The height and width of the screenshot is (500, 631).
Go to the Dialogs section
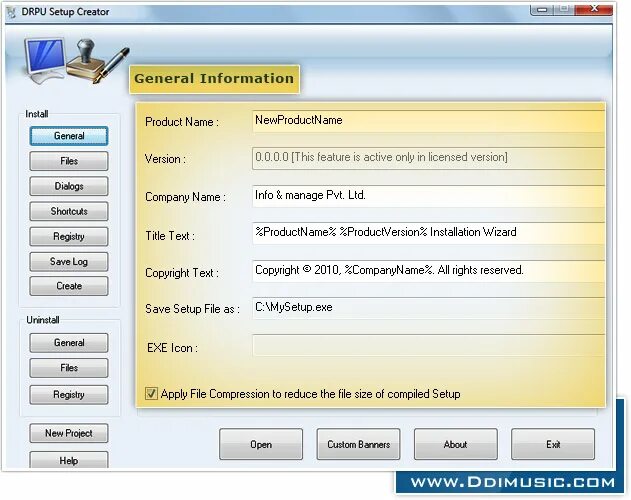[69, 186]
